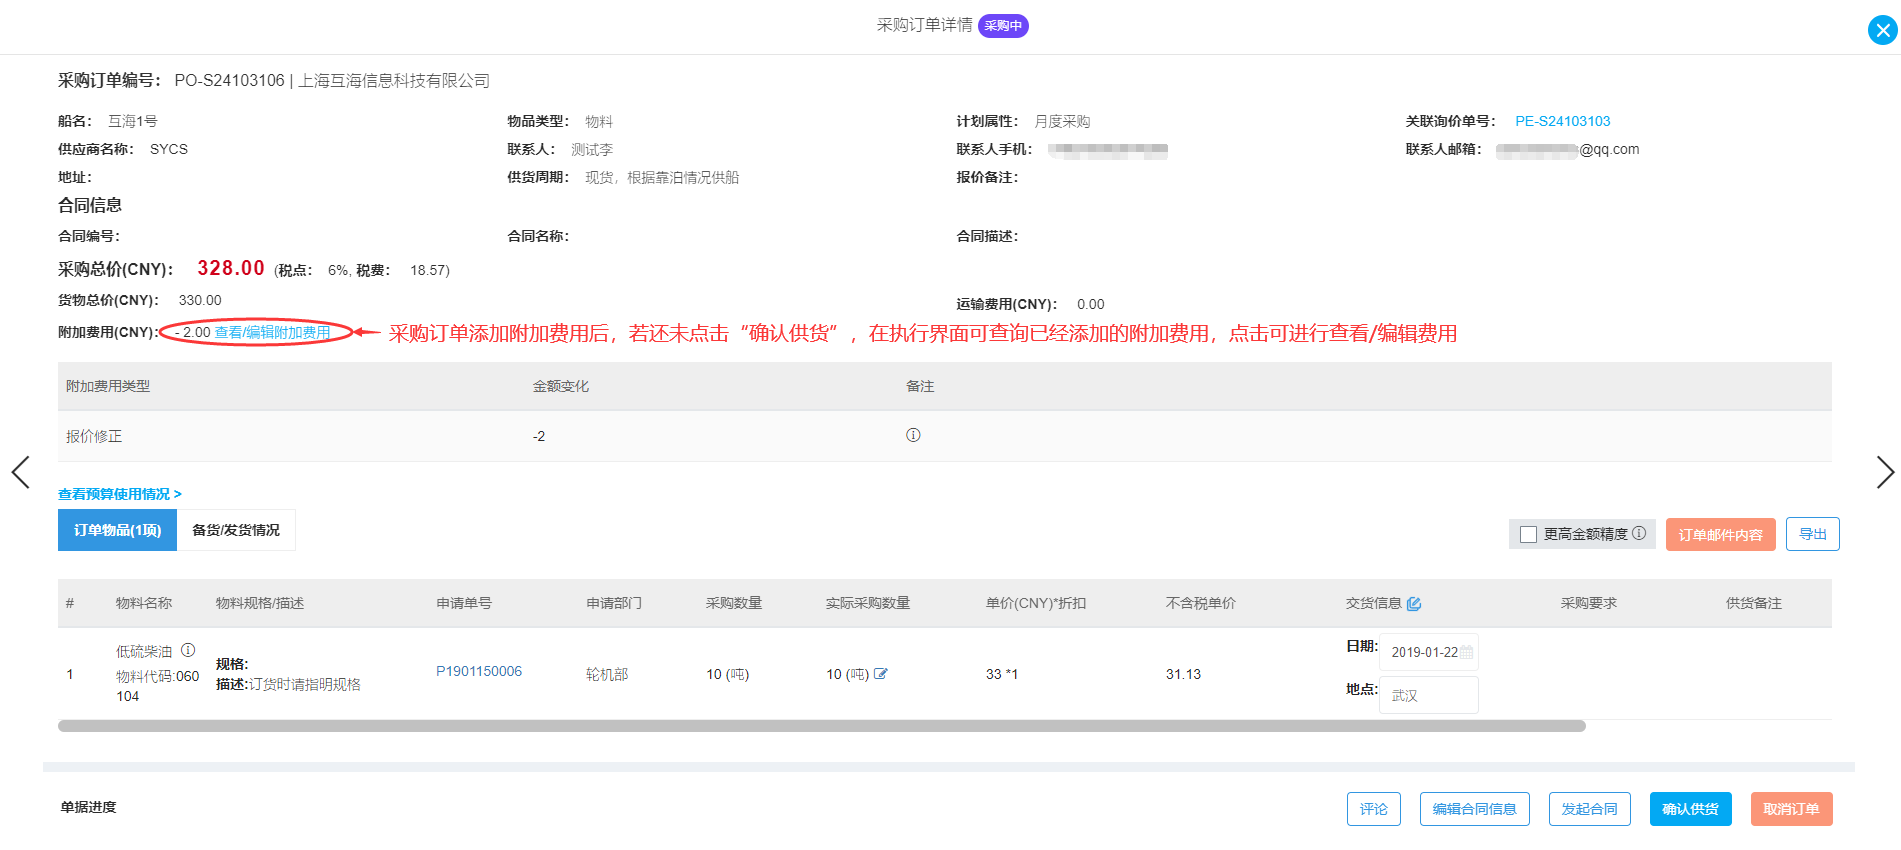
Task: Click the 轮机部 department cell
Action: click(607, 674)
